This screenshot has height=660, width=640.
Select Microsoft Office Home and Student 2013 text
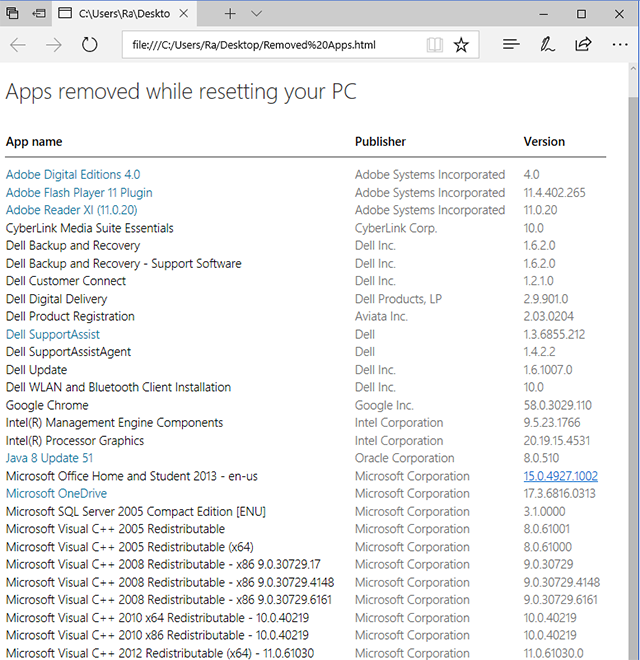pos(132,476)
